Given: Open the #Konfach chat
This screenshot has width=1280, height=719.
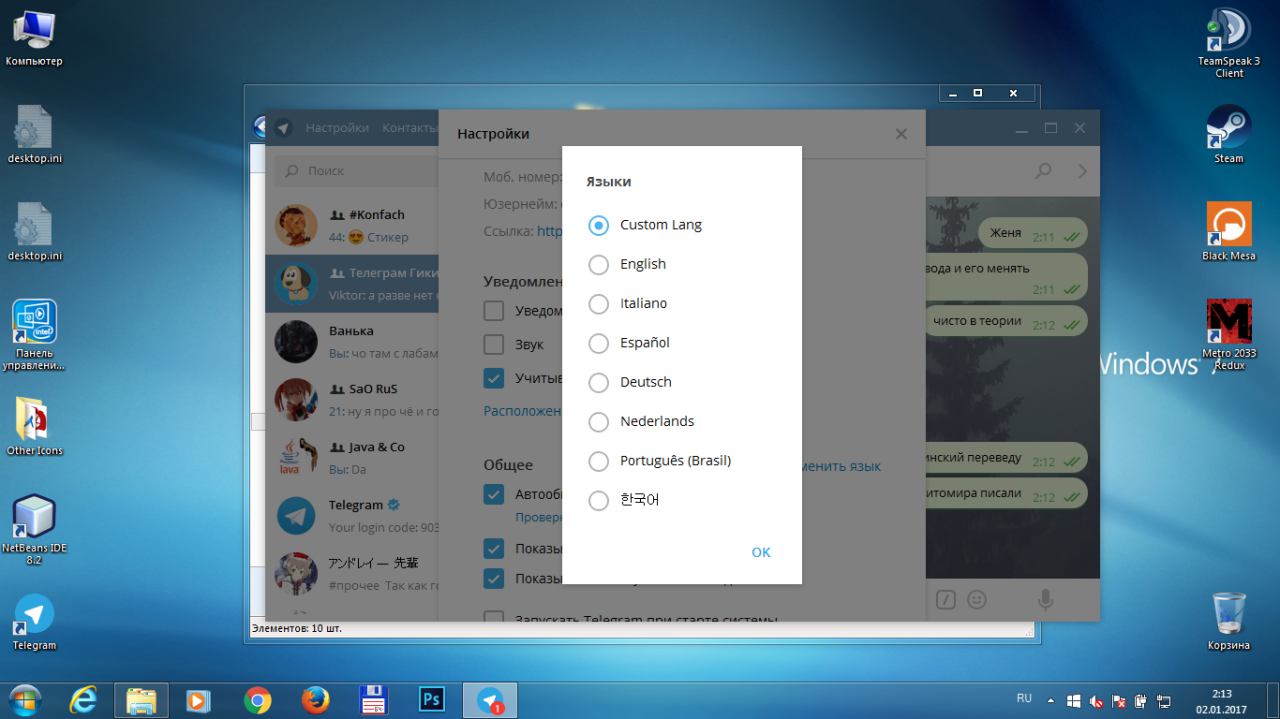Looking at the screenshot, I should pos(352,226).
